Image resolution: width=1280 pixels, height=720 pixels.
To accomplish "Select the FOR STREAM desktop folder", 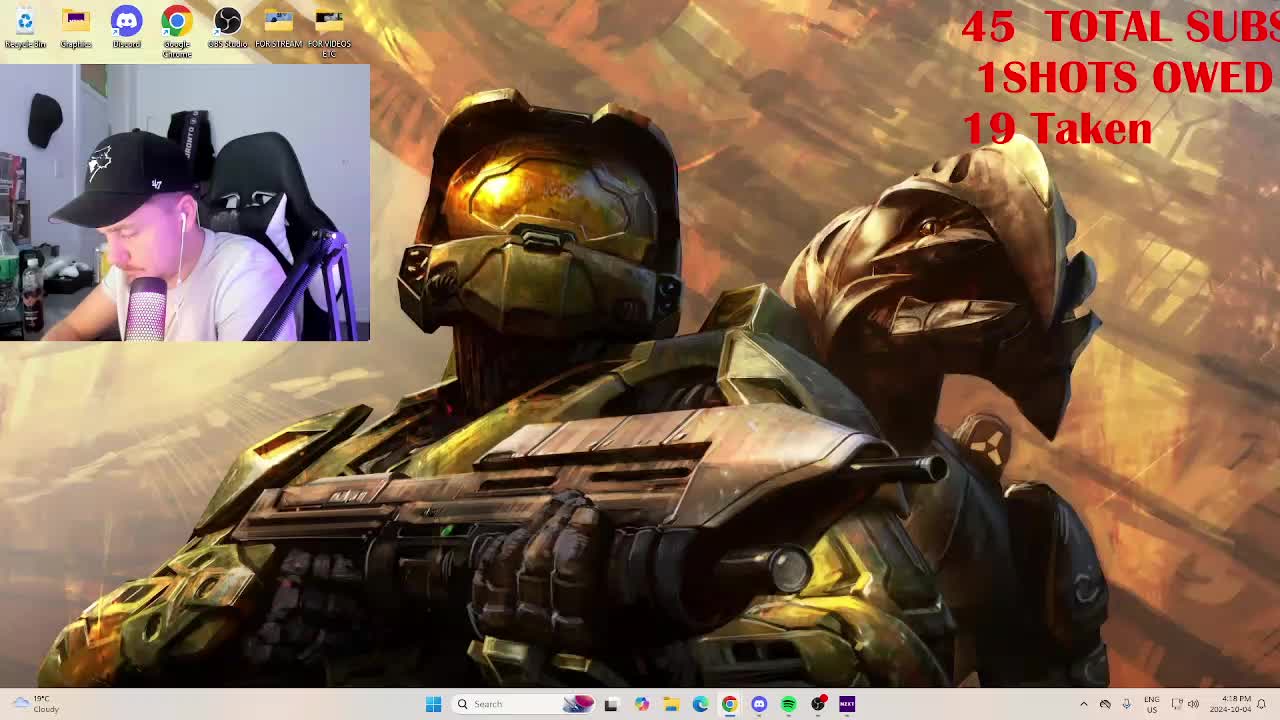I will (278, 29).
